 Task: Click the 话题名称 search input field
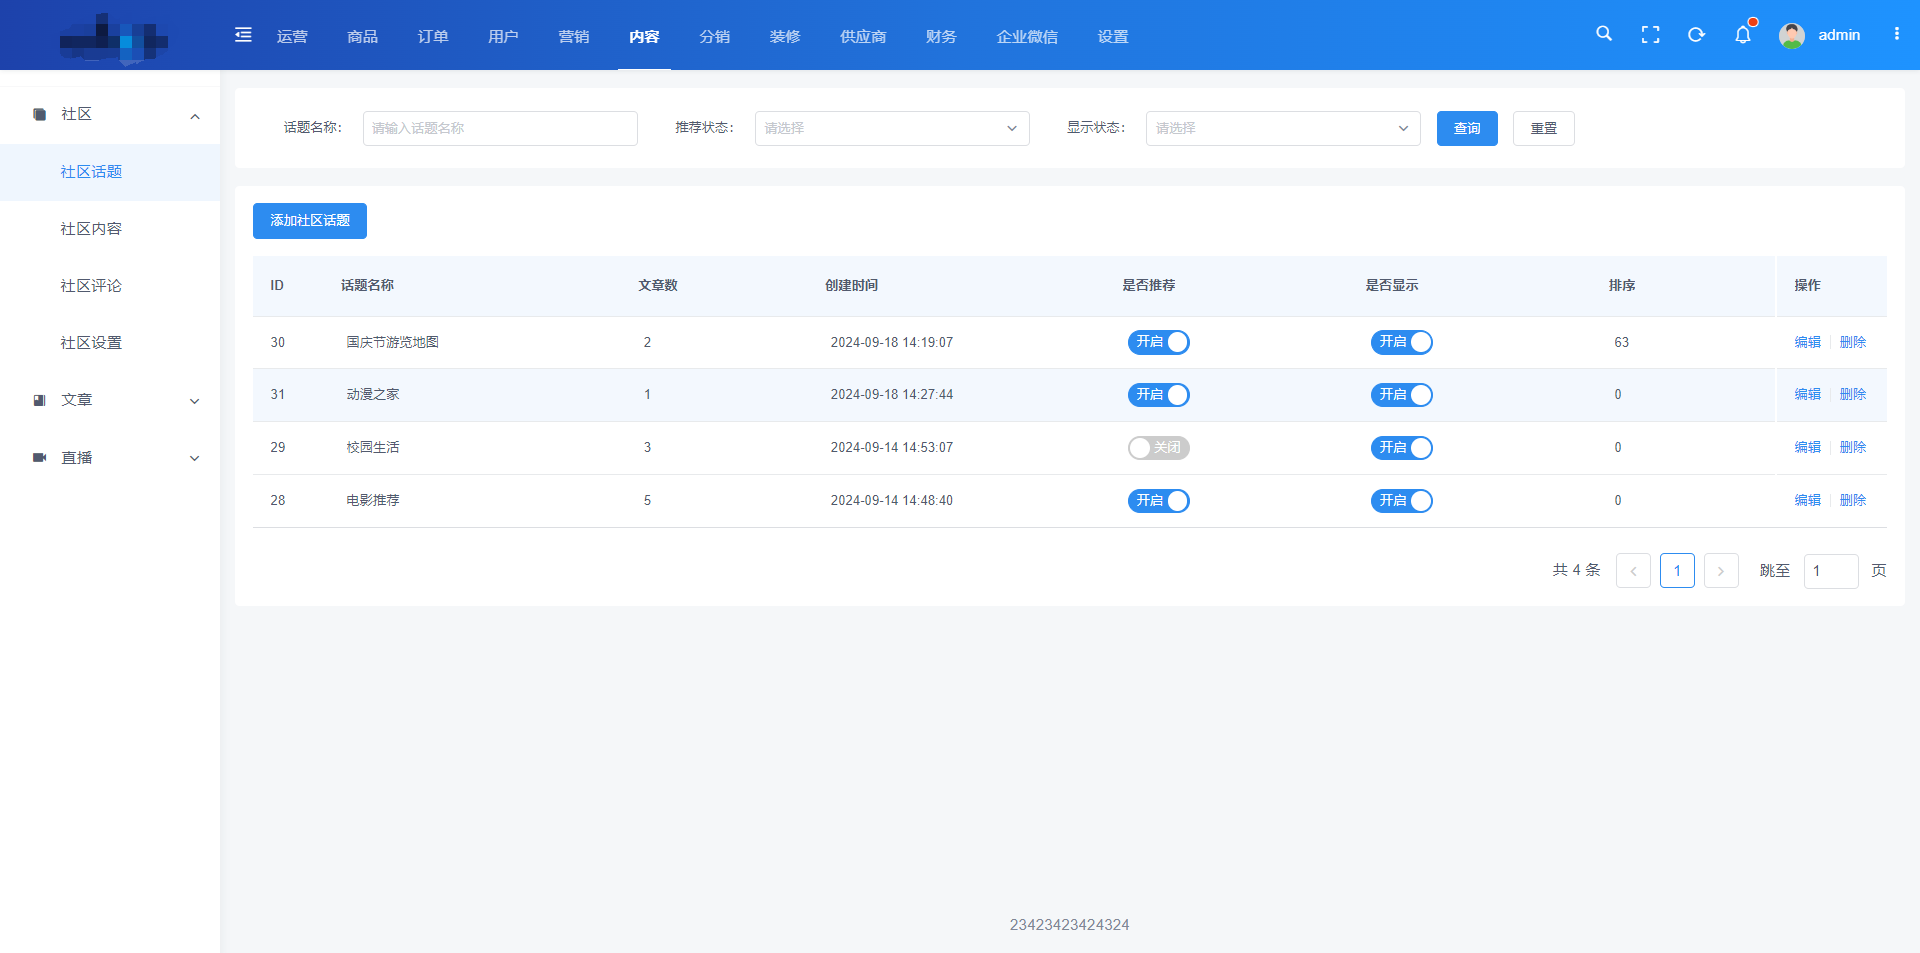500,128
